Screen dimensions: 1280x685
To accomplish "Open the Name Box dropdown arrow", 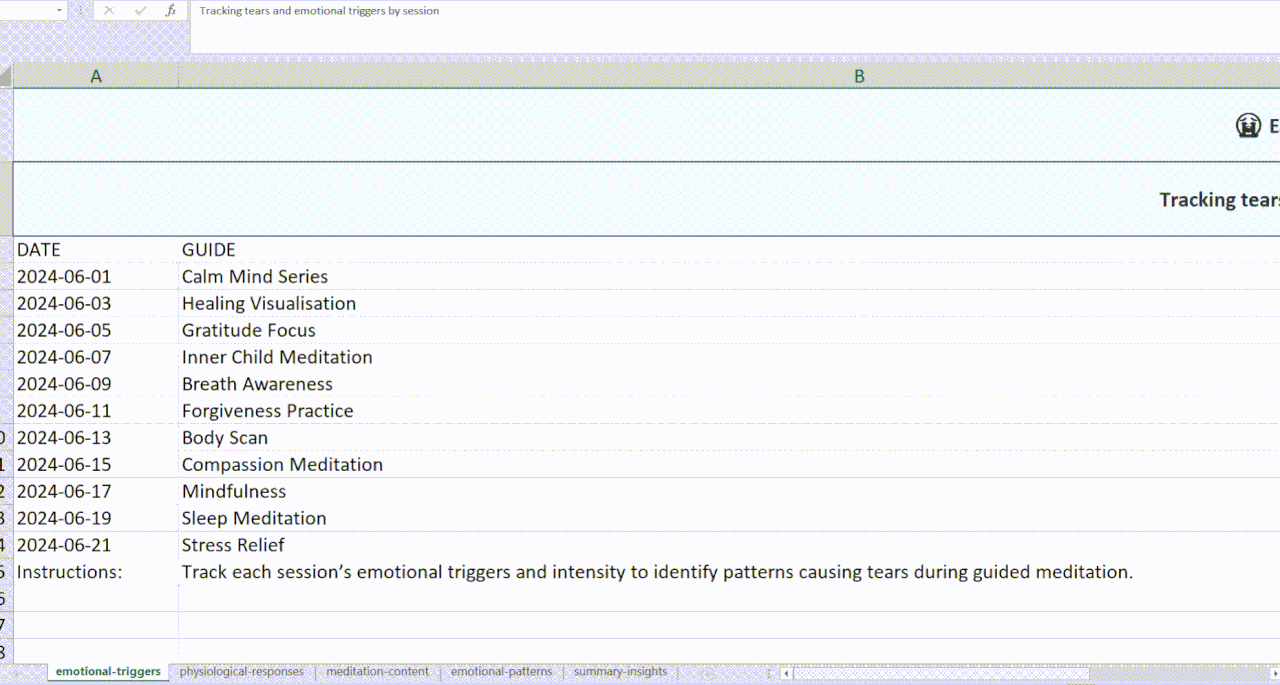I will [60, 11].
